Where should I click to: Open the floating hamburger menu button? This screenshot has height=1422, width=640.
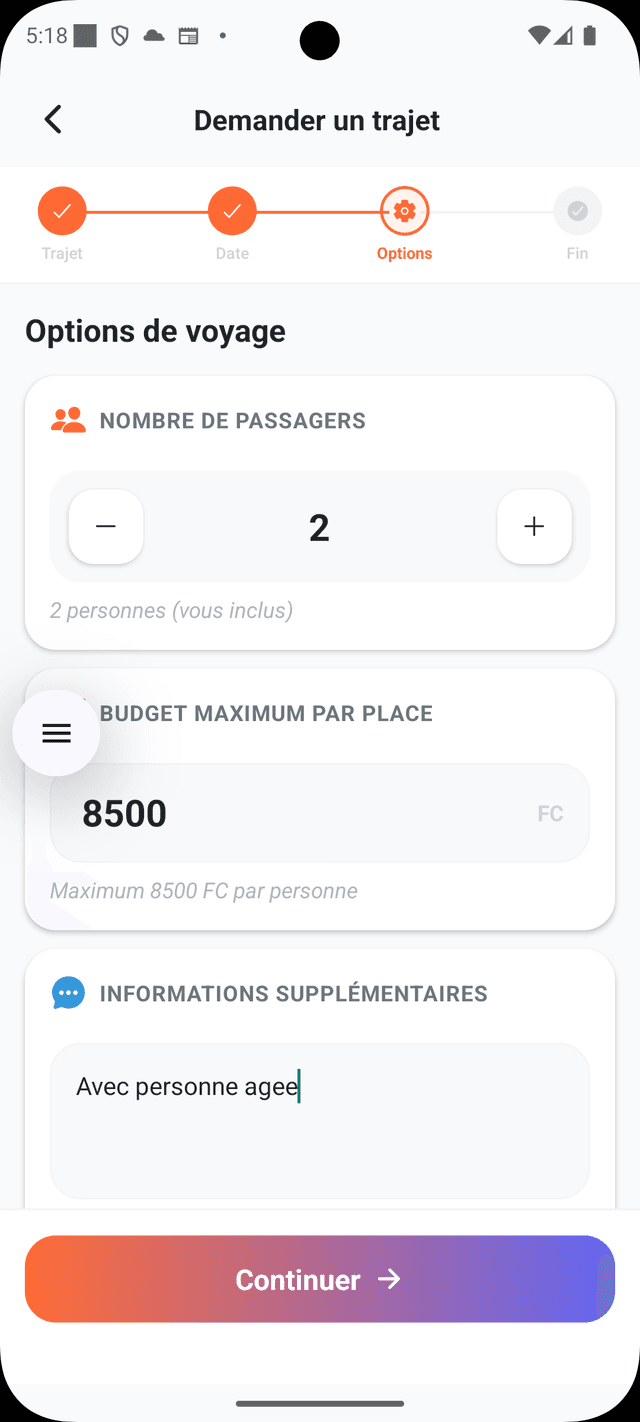56,733
